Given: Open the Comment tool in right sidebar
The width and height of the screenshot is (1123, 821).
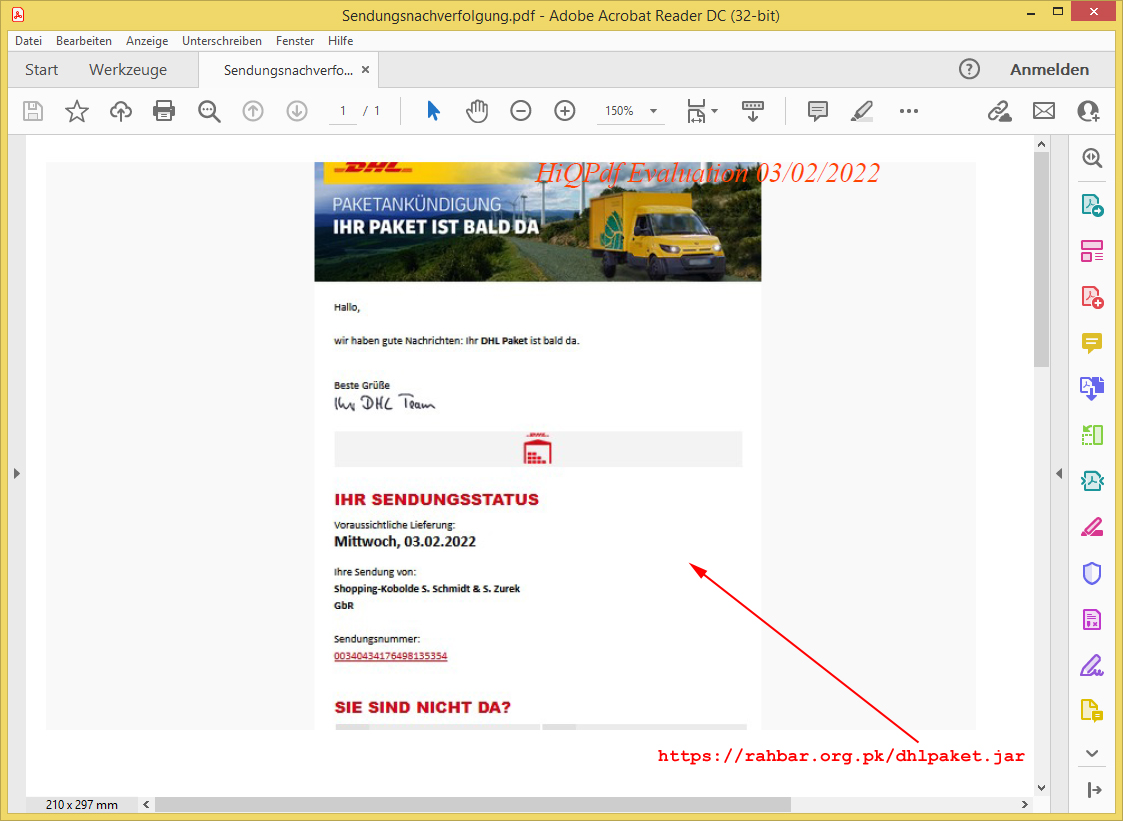Looking at the screenshot, I should (x=1092, y=343).
